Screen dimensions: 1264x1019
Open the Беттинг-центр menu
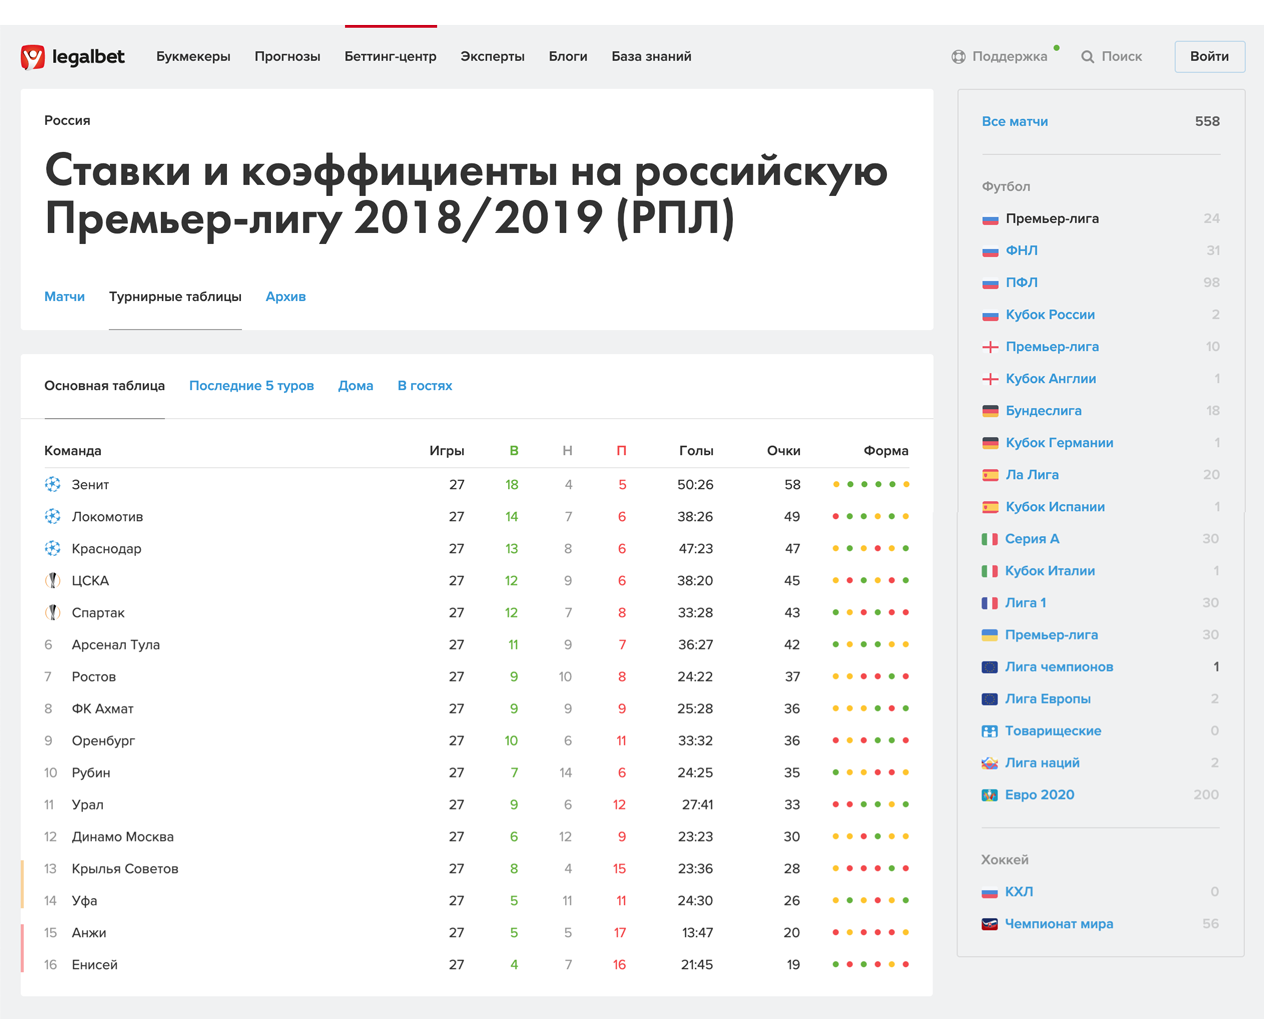(x=390, y=57)
